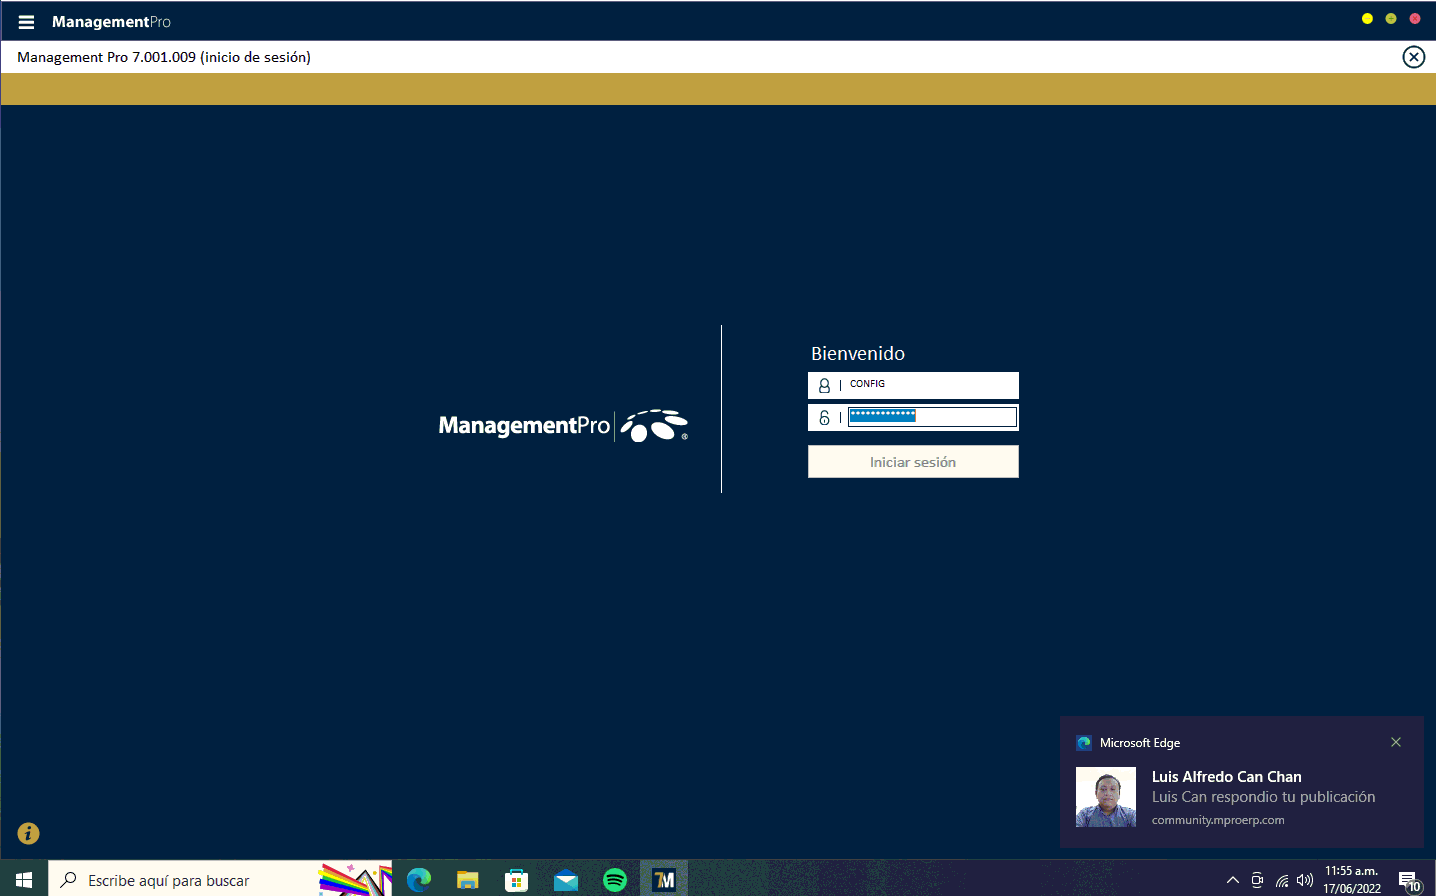Open the Mail app from taskbar
This screenshot has height=896, width=1436.
click(x=566, y=880)
